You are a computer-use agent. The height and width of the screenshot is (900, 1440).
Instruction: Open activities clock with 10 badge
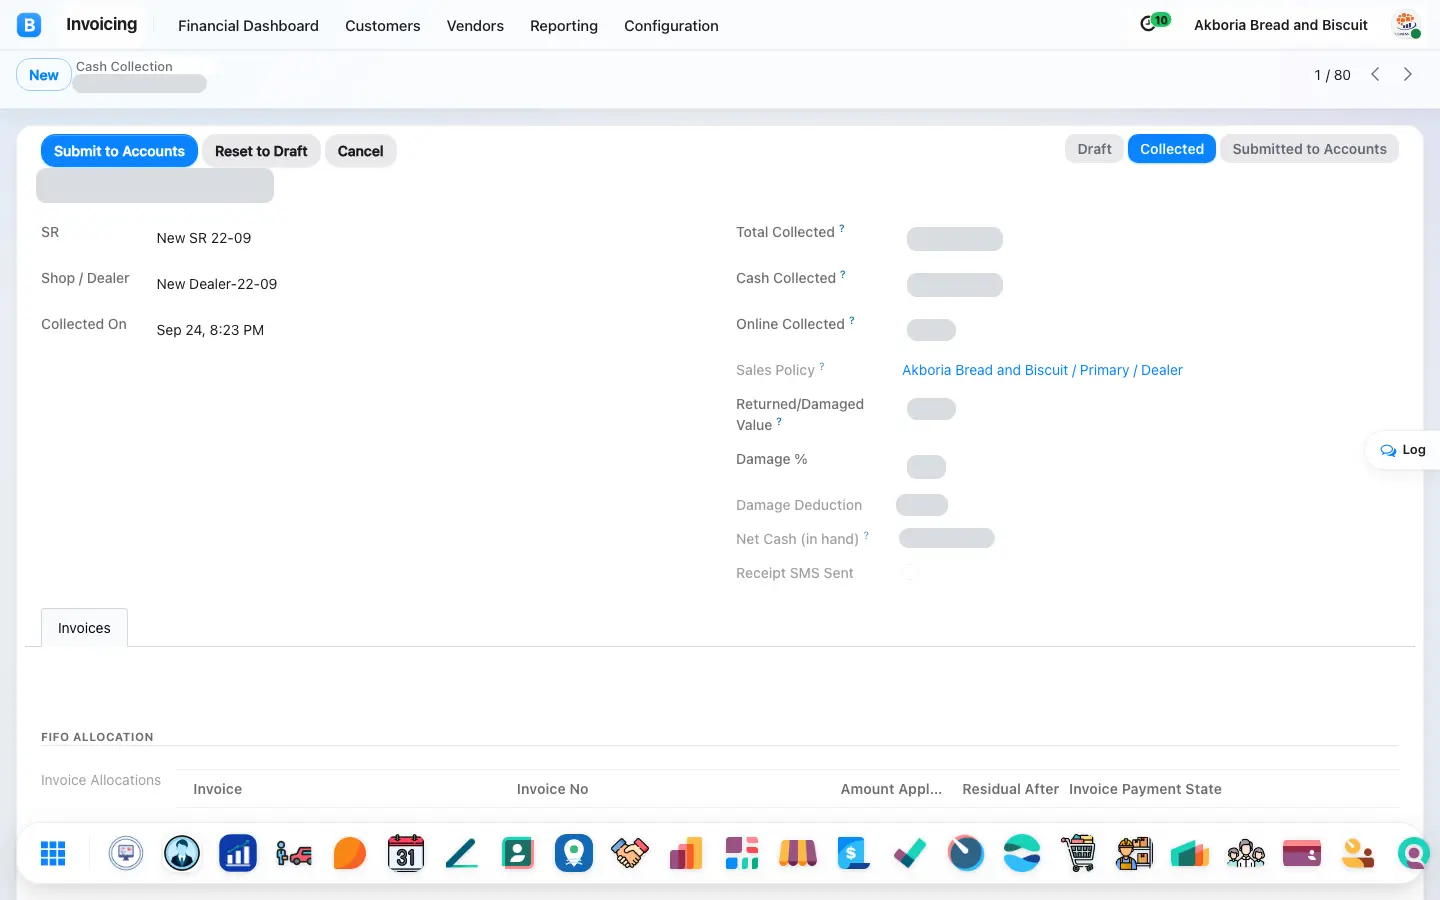[x=1154, y=23]
